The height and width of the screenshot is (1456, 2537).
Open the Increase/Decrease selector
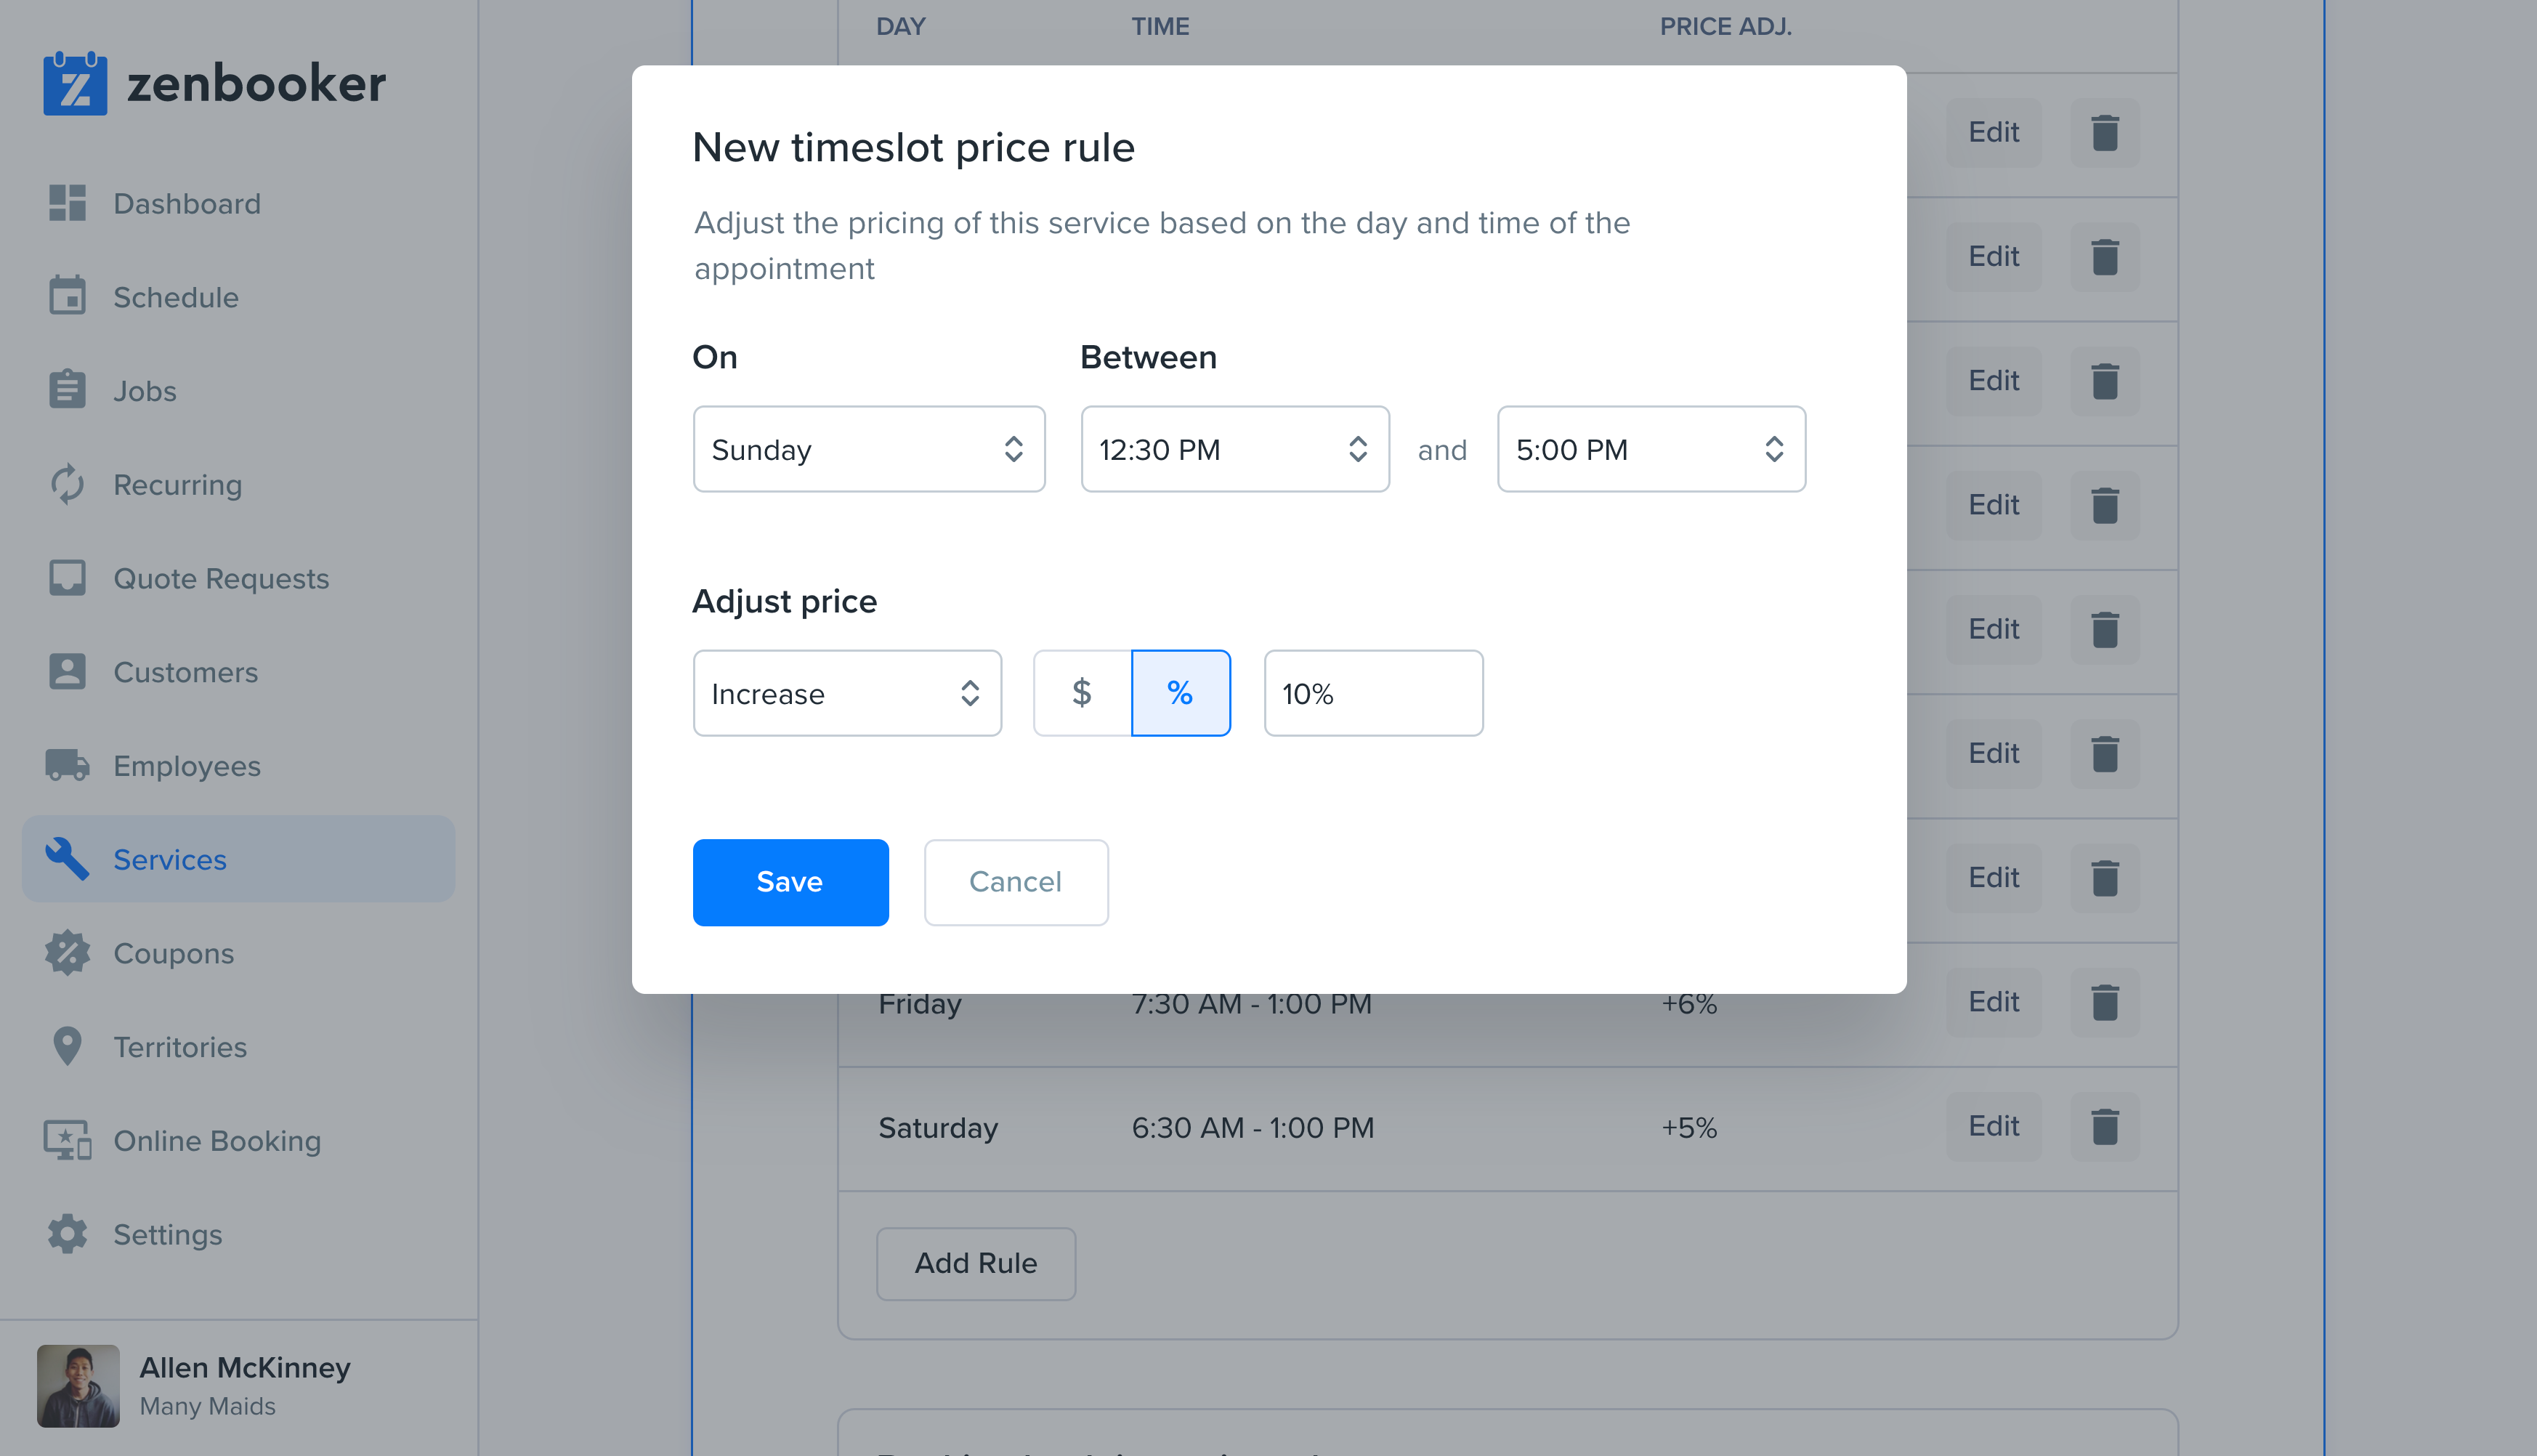[846, 692]
